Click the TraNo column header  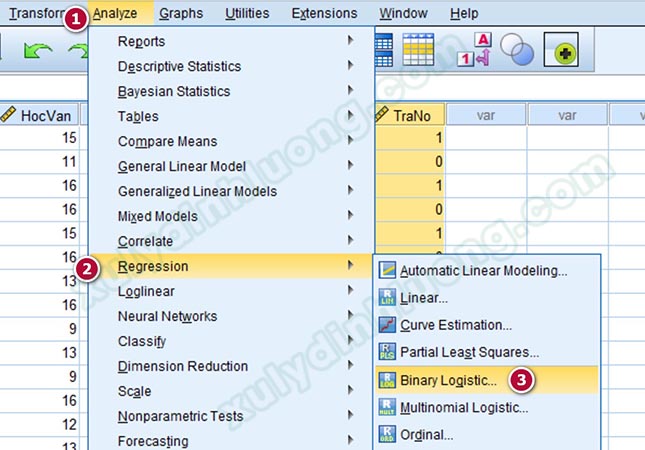click(x=410, y=115)
